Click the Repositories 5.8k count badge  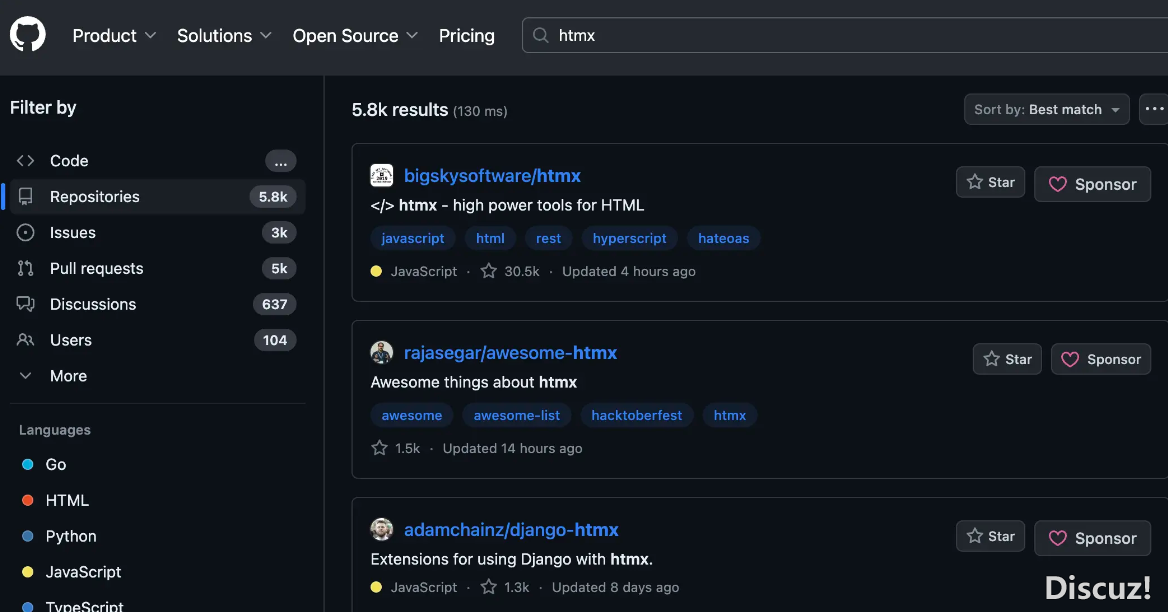point(273,197)
